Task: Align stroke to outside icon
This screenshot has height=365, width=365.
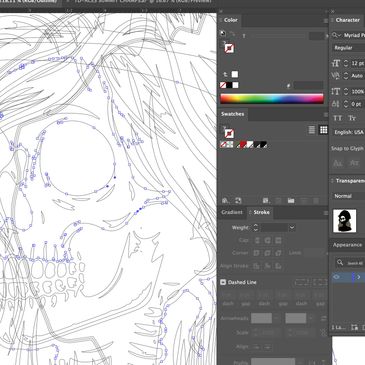Action: pos(278,266)
